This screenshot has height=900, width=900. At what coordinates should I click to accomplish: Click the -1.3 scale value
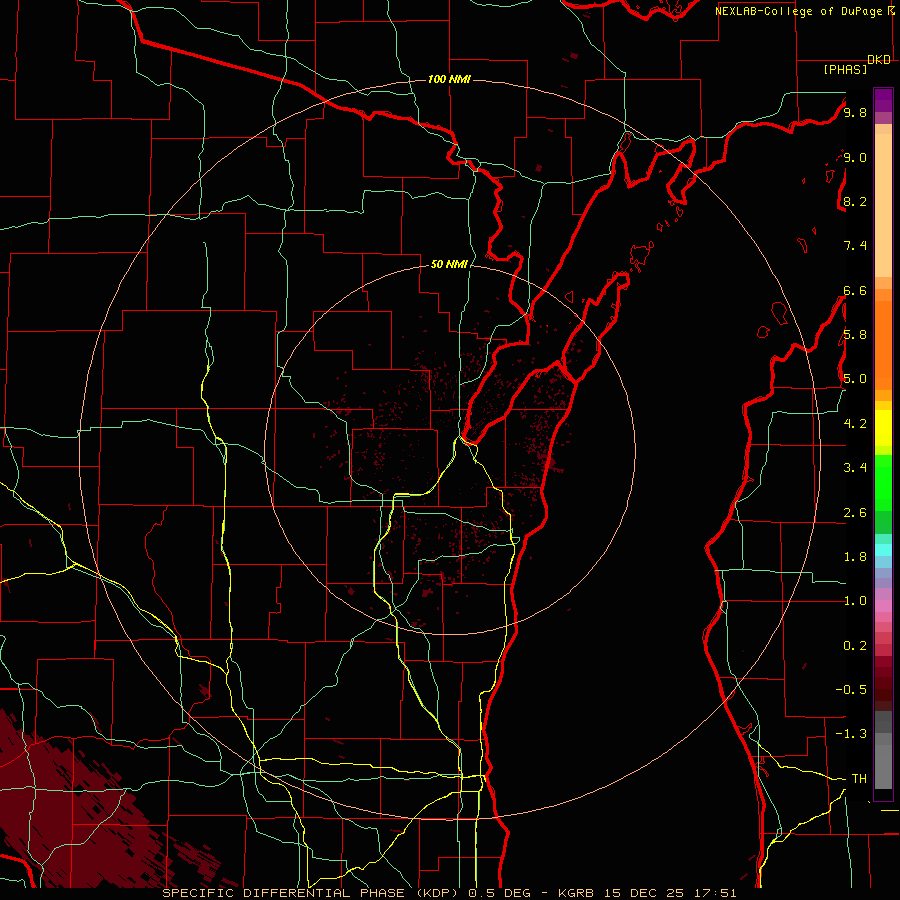(851, 734)
